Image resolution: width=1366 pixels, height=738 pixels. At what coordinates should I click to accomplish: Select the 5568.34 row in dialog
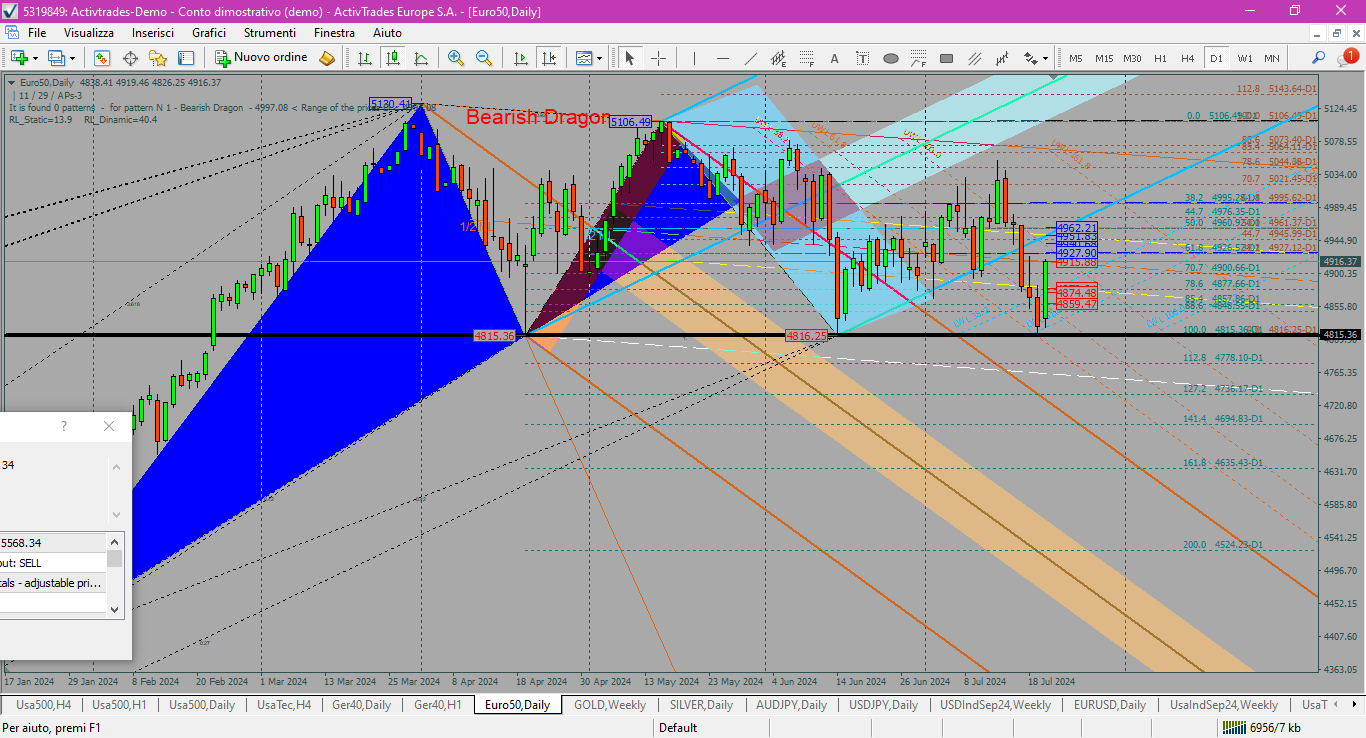[54, 543]
